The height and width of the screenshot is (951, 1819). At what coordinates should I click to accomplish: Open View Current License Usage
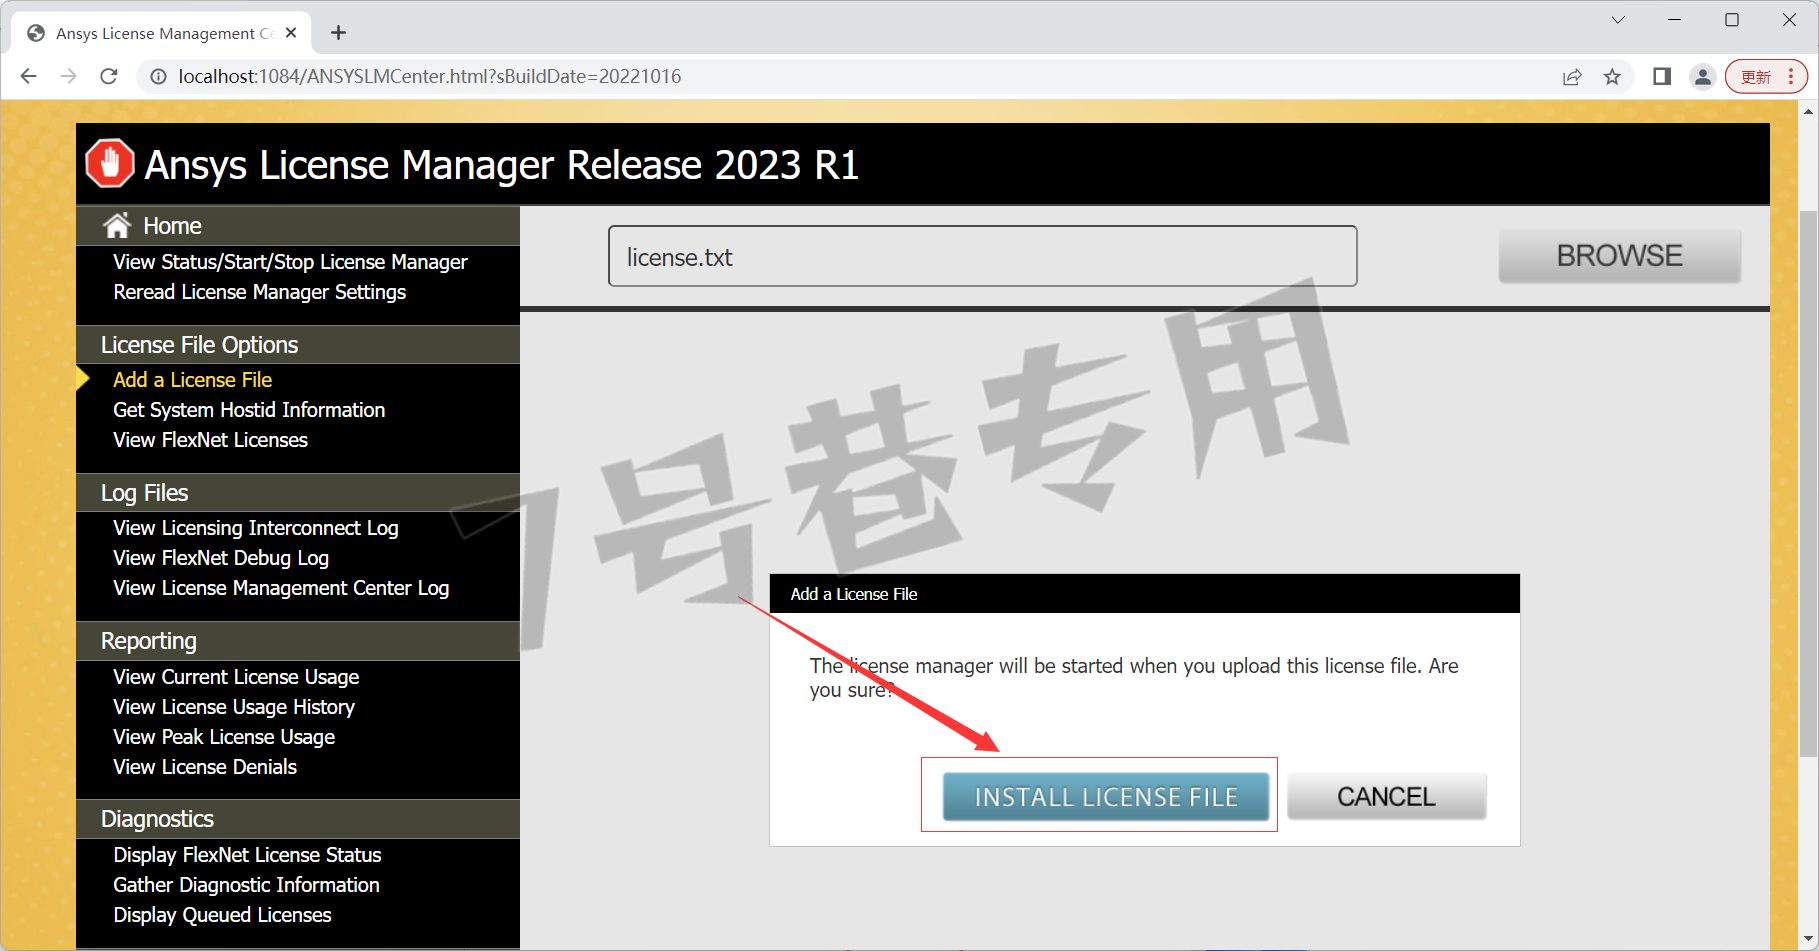[236, 677]
